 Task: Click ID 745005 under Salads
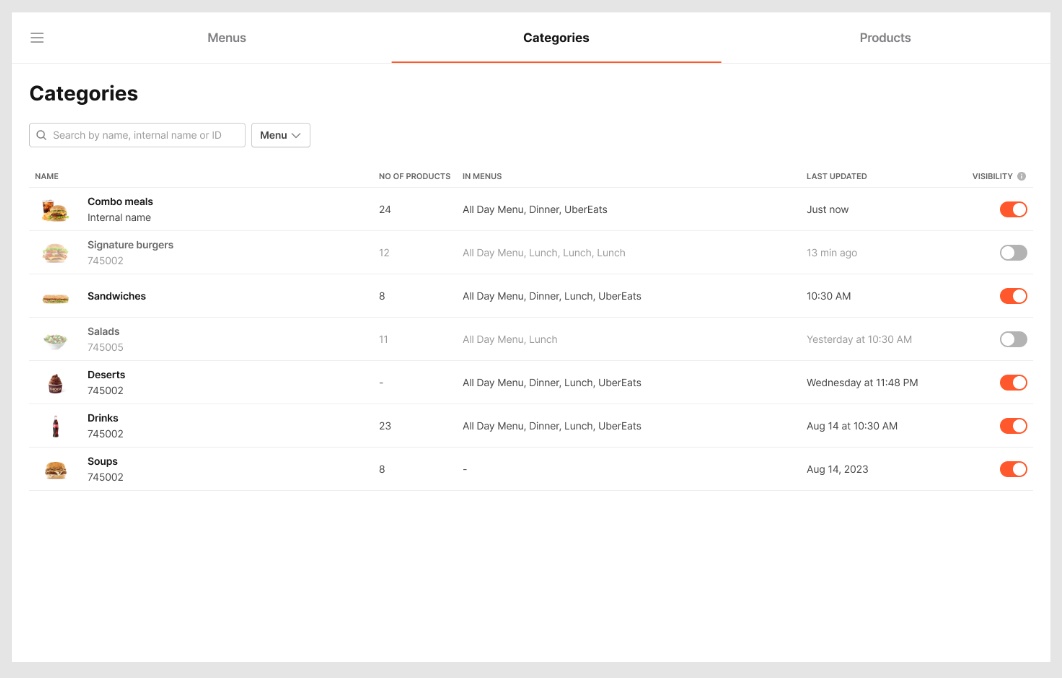[x=106, y=347]
